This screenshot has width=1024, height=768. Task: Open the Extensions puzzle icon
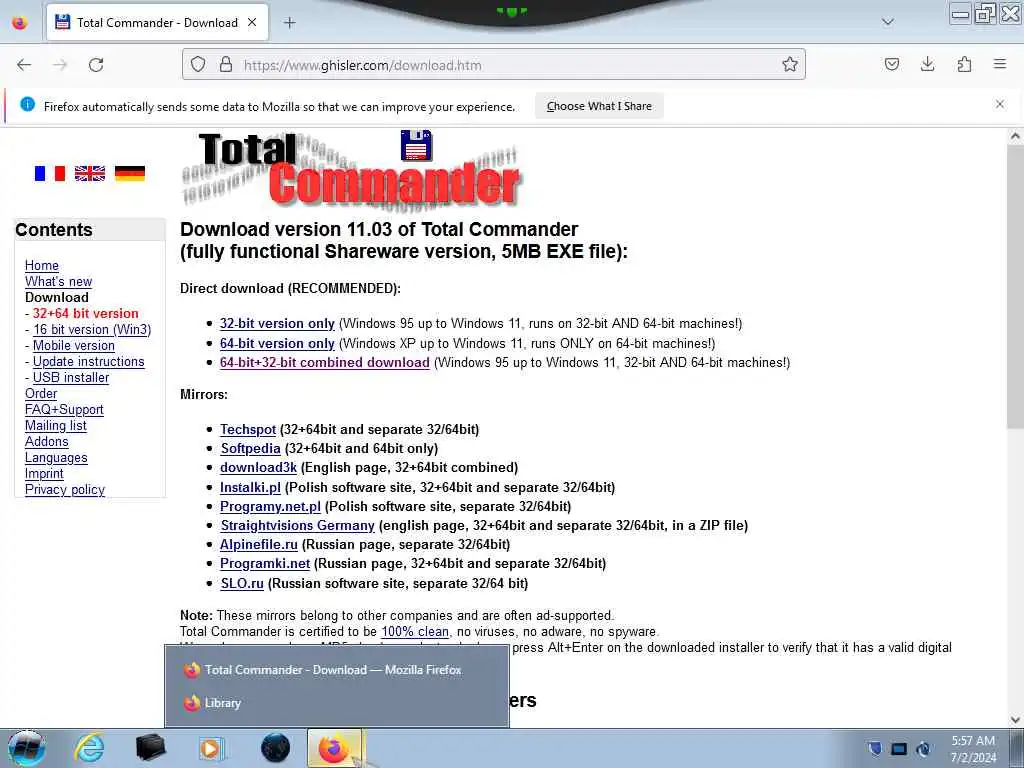[x=964, y=64]
